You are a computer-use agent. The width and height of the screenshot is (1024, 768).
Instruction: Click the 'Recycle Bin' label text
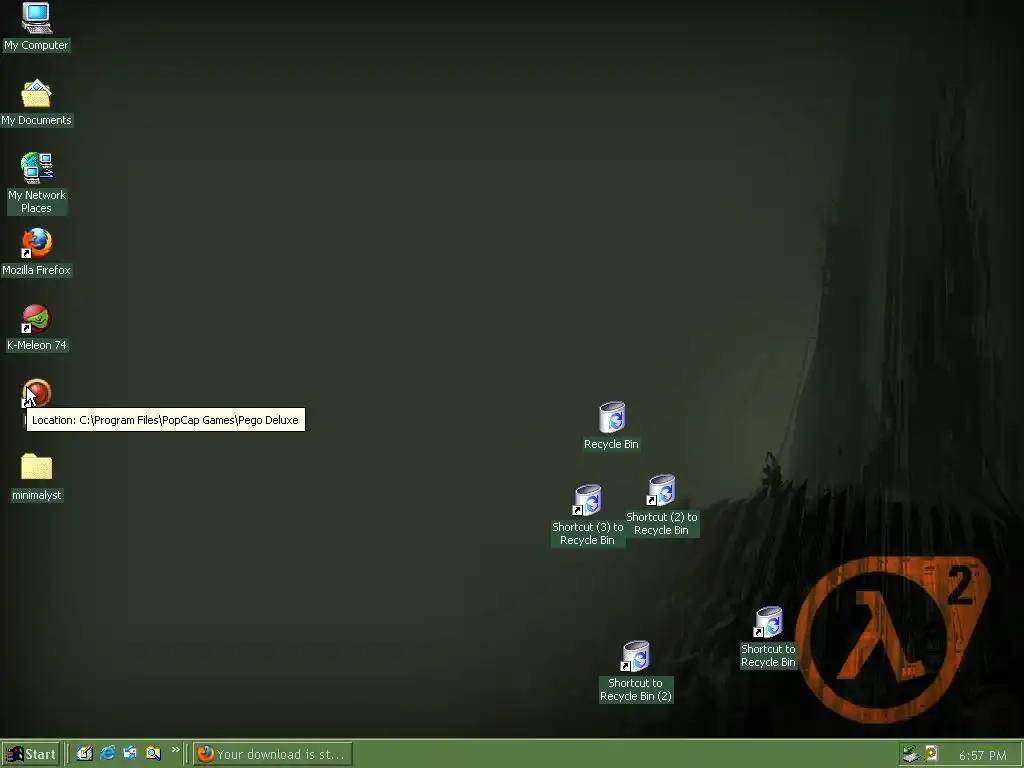pyautogui.click(x=611, y=444)
